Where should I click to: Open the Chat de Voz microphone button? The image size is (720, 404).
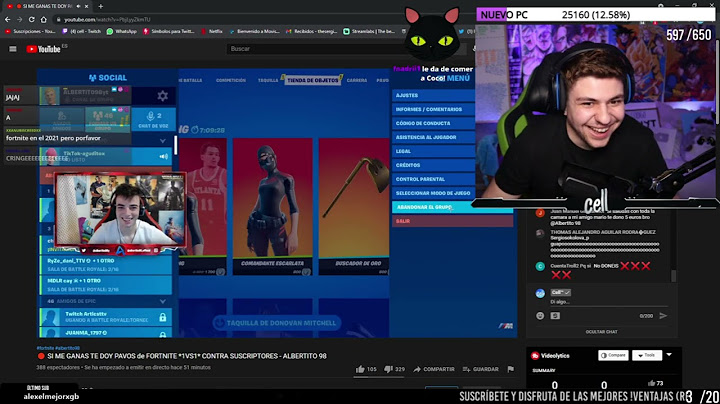tap(153, 119)
